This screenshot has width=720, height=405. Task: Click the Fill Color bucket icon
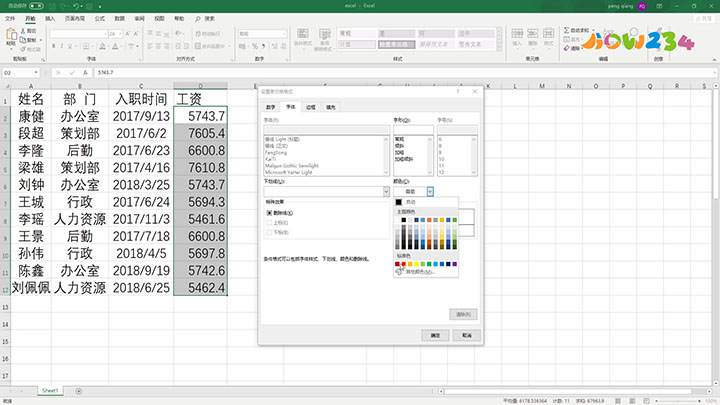coord(102,46)
